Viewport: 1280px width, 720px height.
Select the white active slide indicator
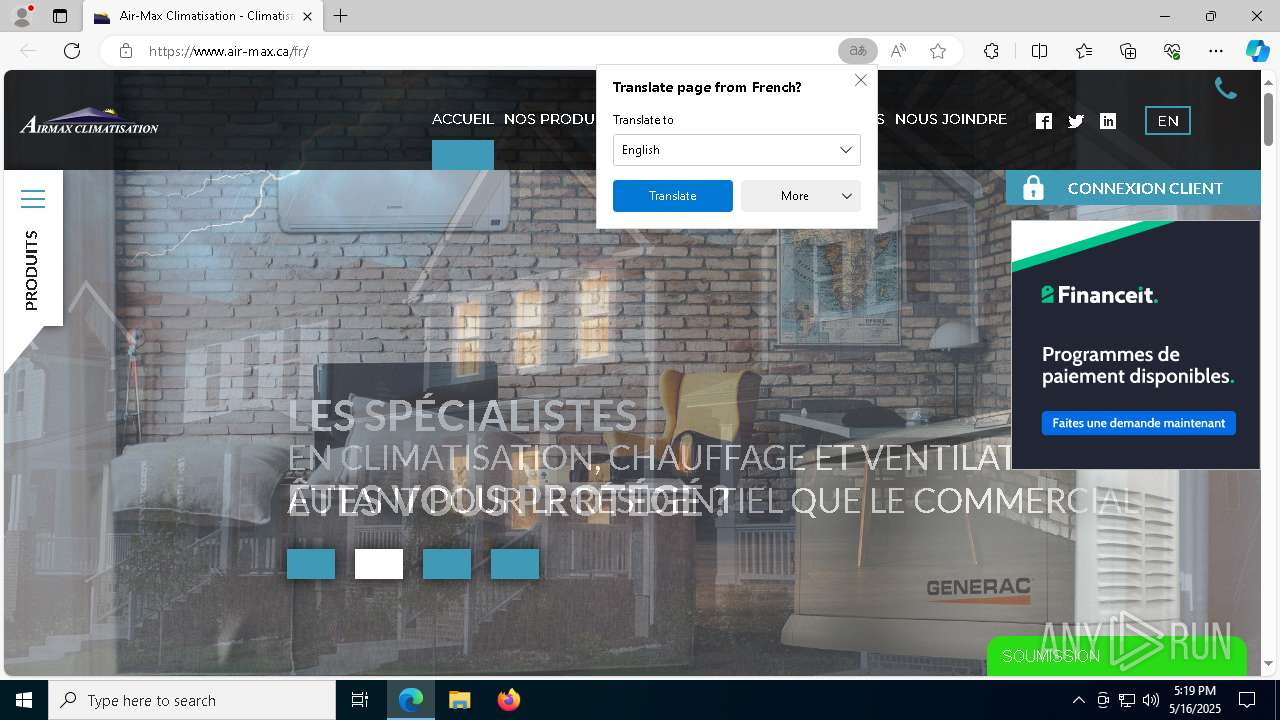pos(379,564)
